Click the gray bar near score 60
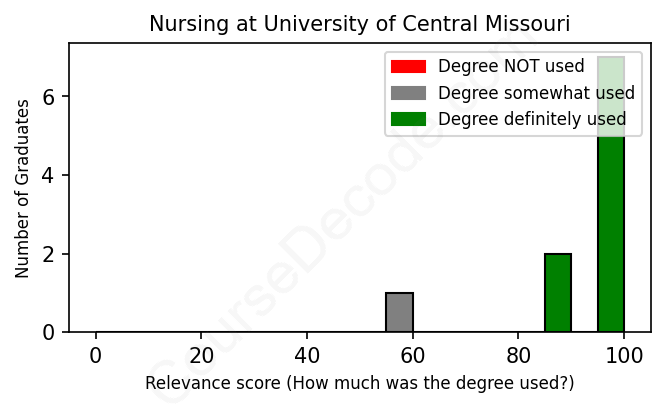 click(x=400, y=312)
